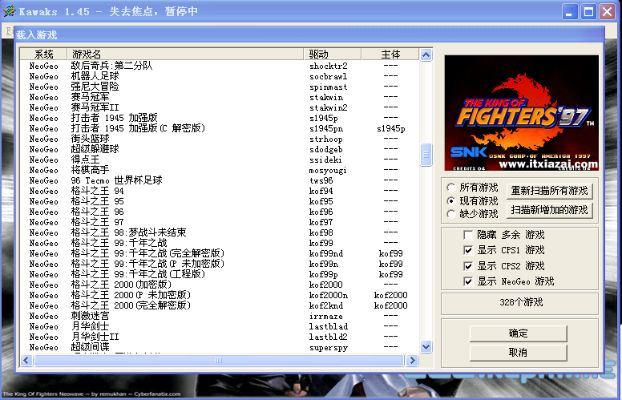Select the 刺激迷宫 row

[219, 316]
